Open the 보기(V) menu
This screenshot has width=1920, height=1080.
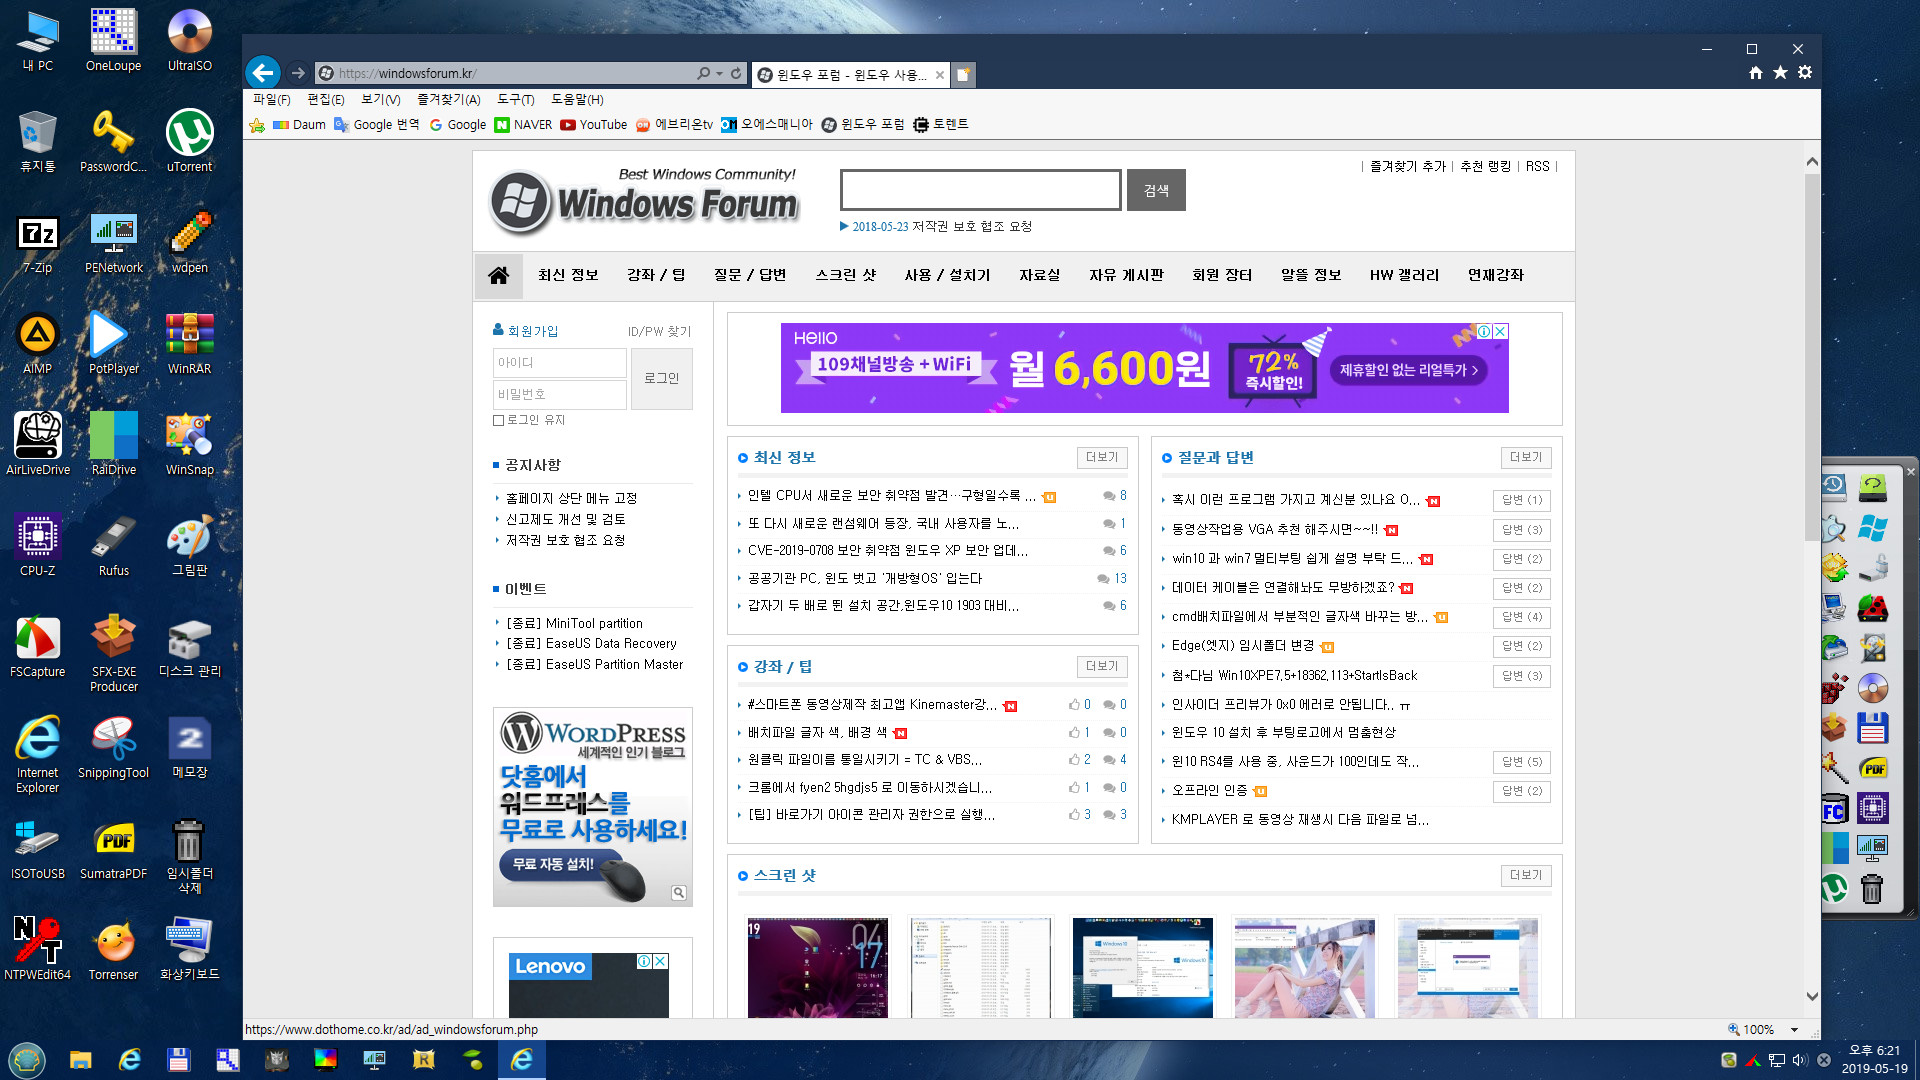click(x=380, y=100)
